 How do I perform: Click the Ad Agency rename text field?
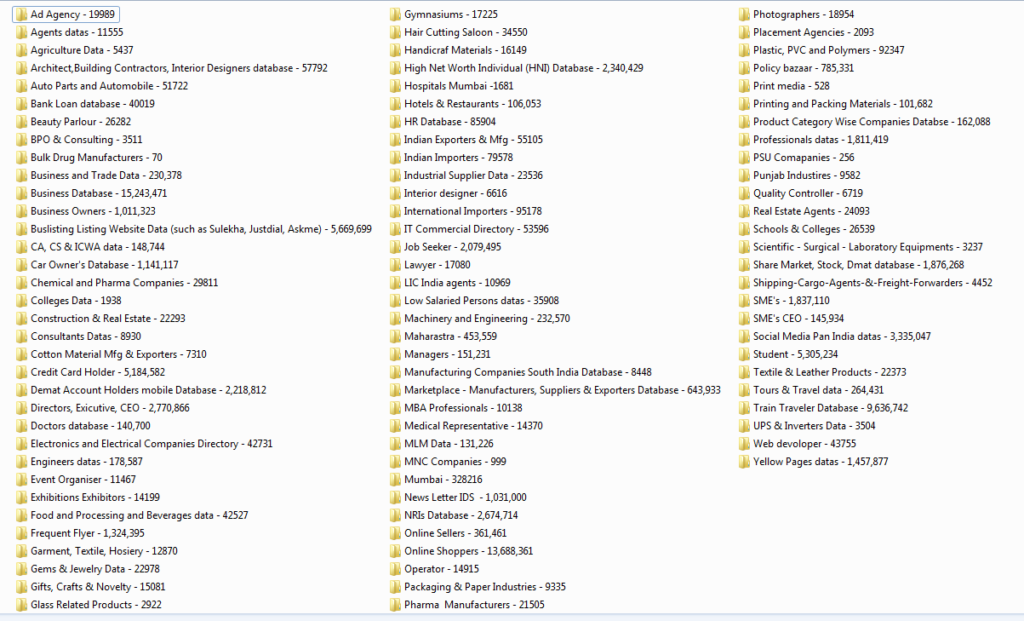tap(66, 14)
